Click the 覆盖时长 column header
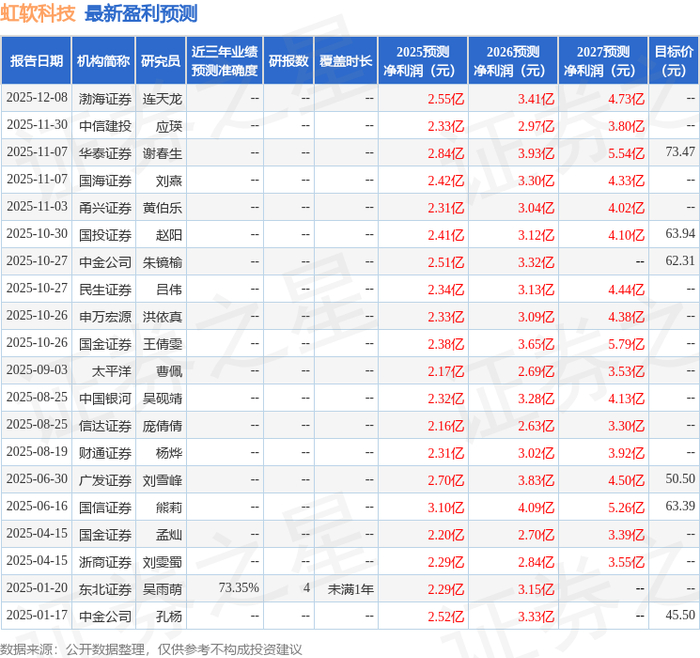Viewport: 700px width, 658px height. 346,61
